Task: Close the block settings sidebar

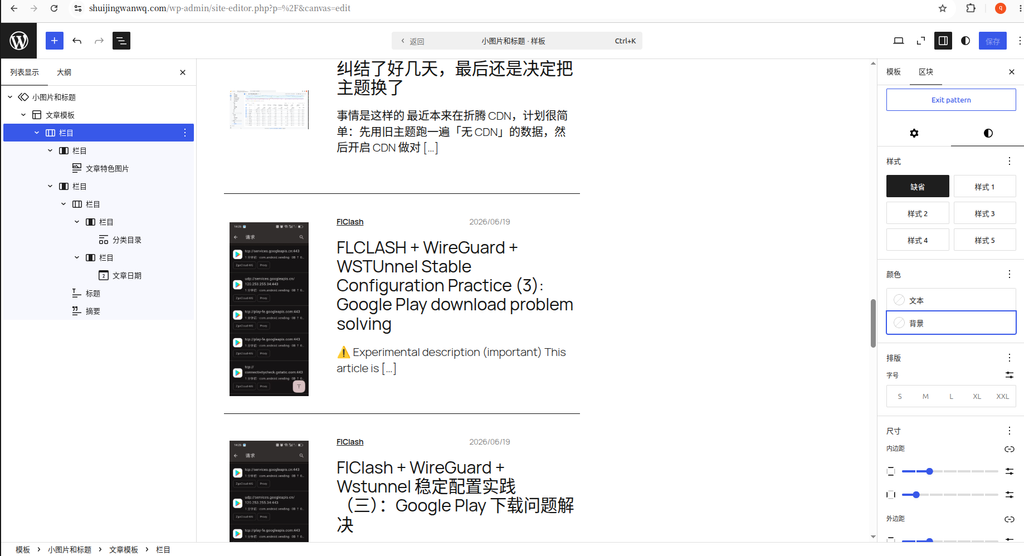Action: point(1012,72)
